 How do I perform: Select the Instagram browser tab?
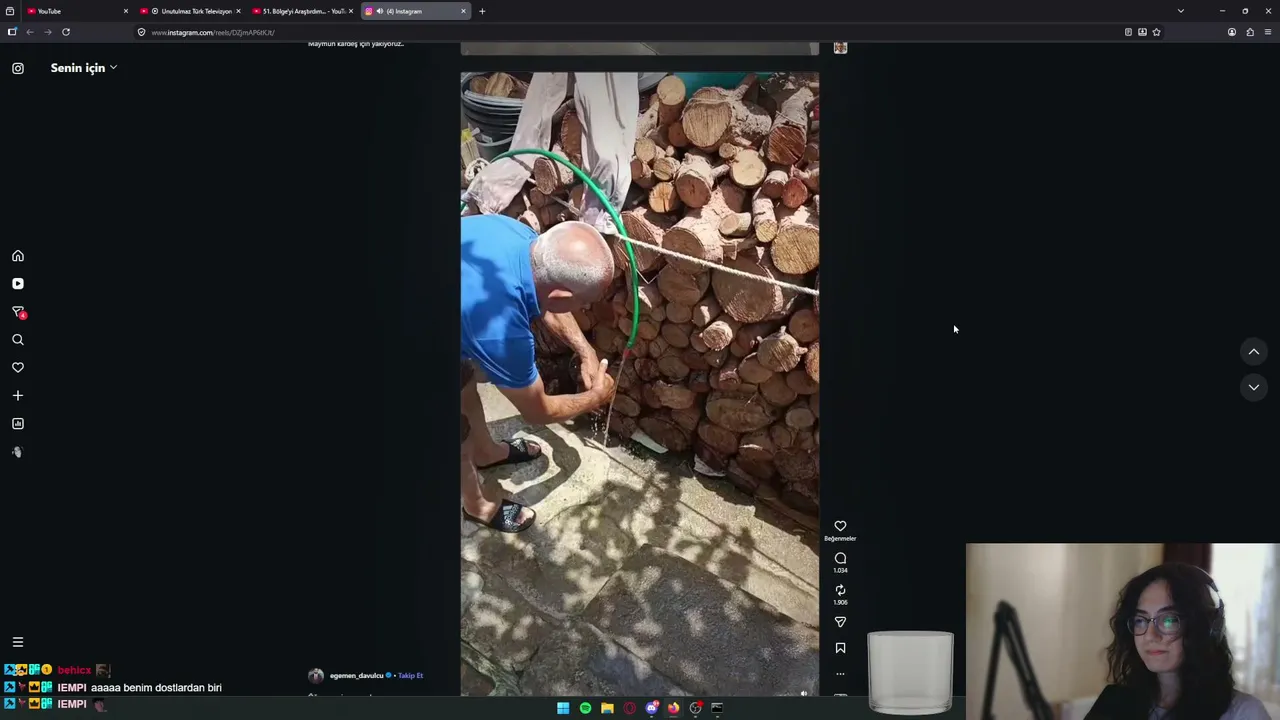tap(414, 11)
